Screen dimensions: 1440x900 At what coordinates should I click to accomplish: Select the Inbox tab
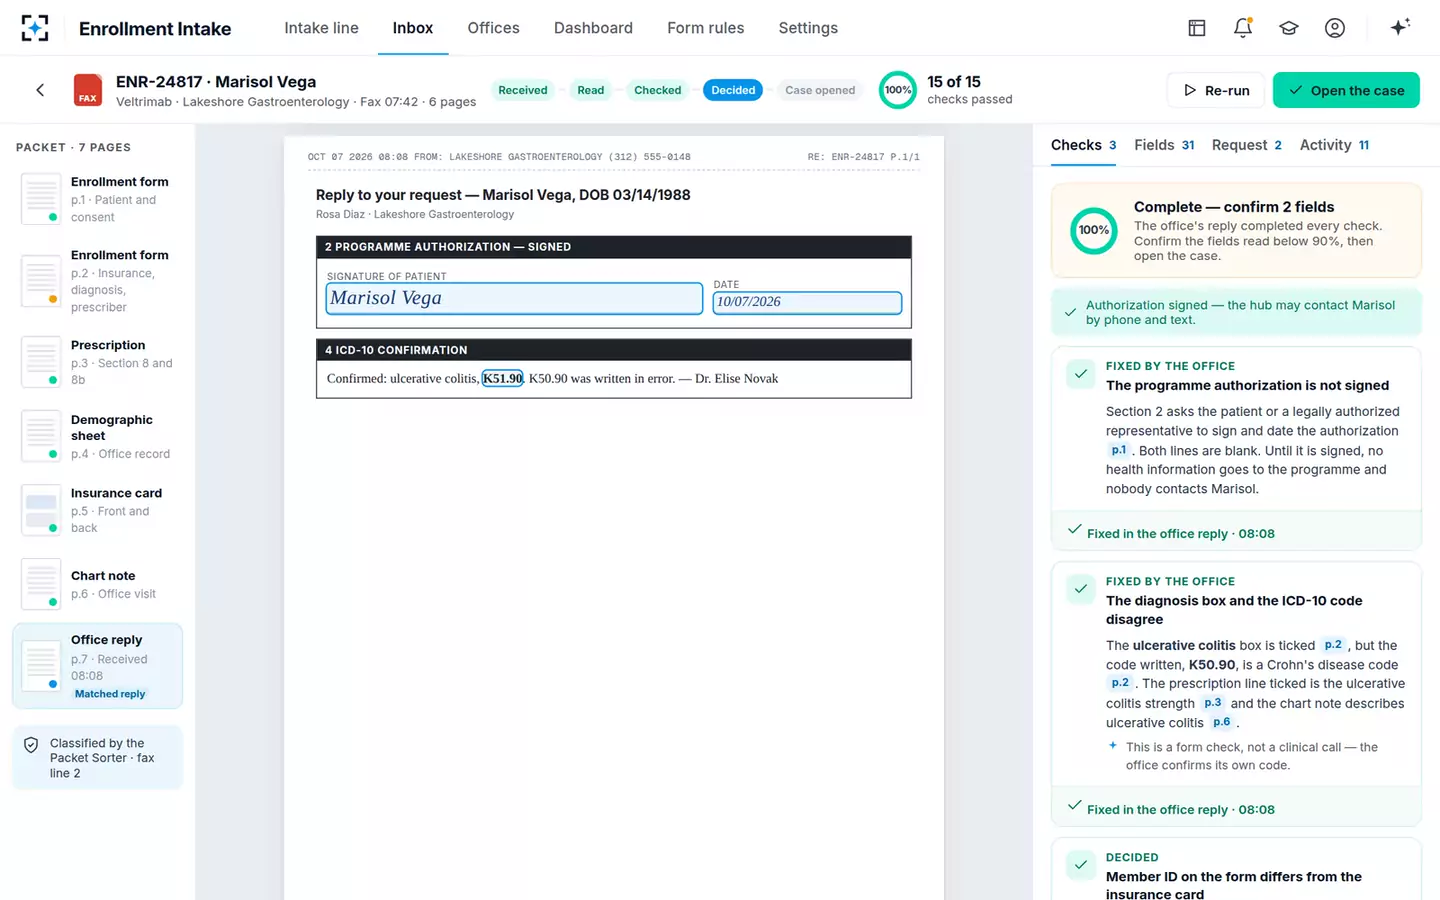[x=413, y=28]
